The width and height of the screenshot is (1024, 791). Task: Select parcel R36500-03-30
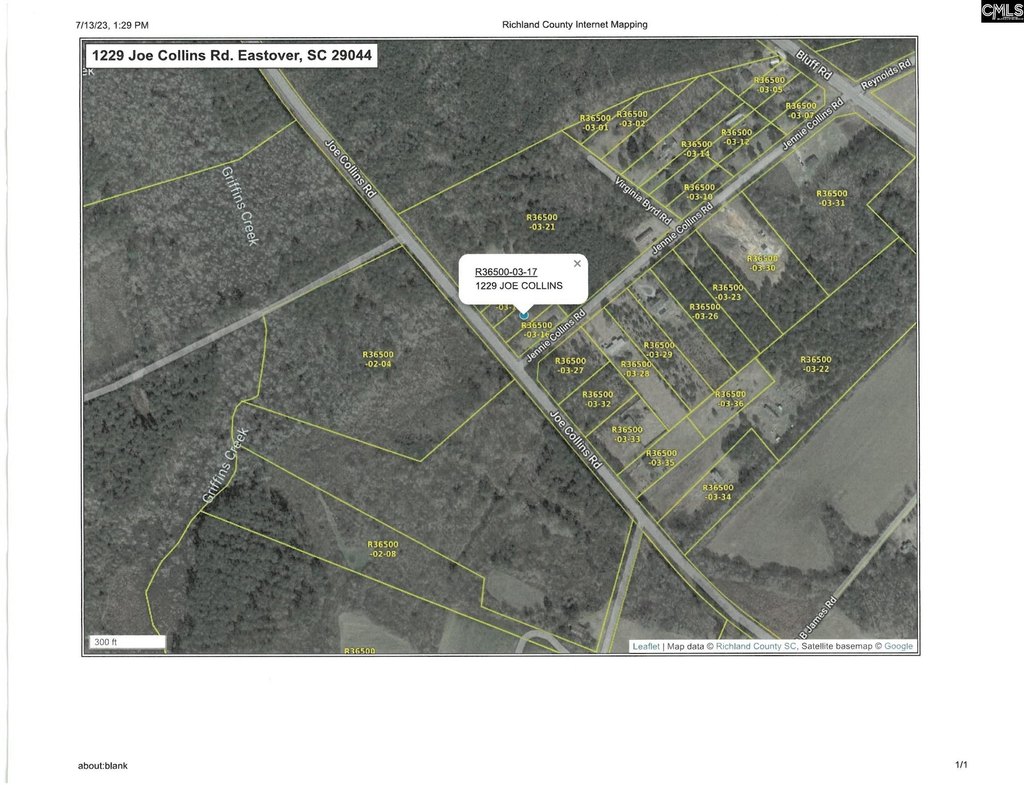762,263
